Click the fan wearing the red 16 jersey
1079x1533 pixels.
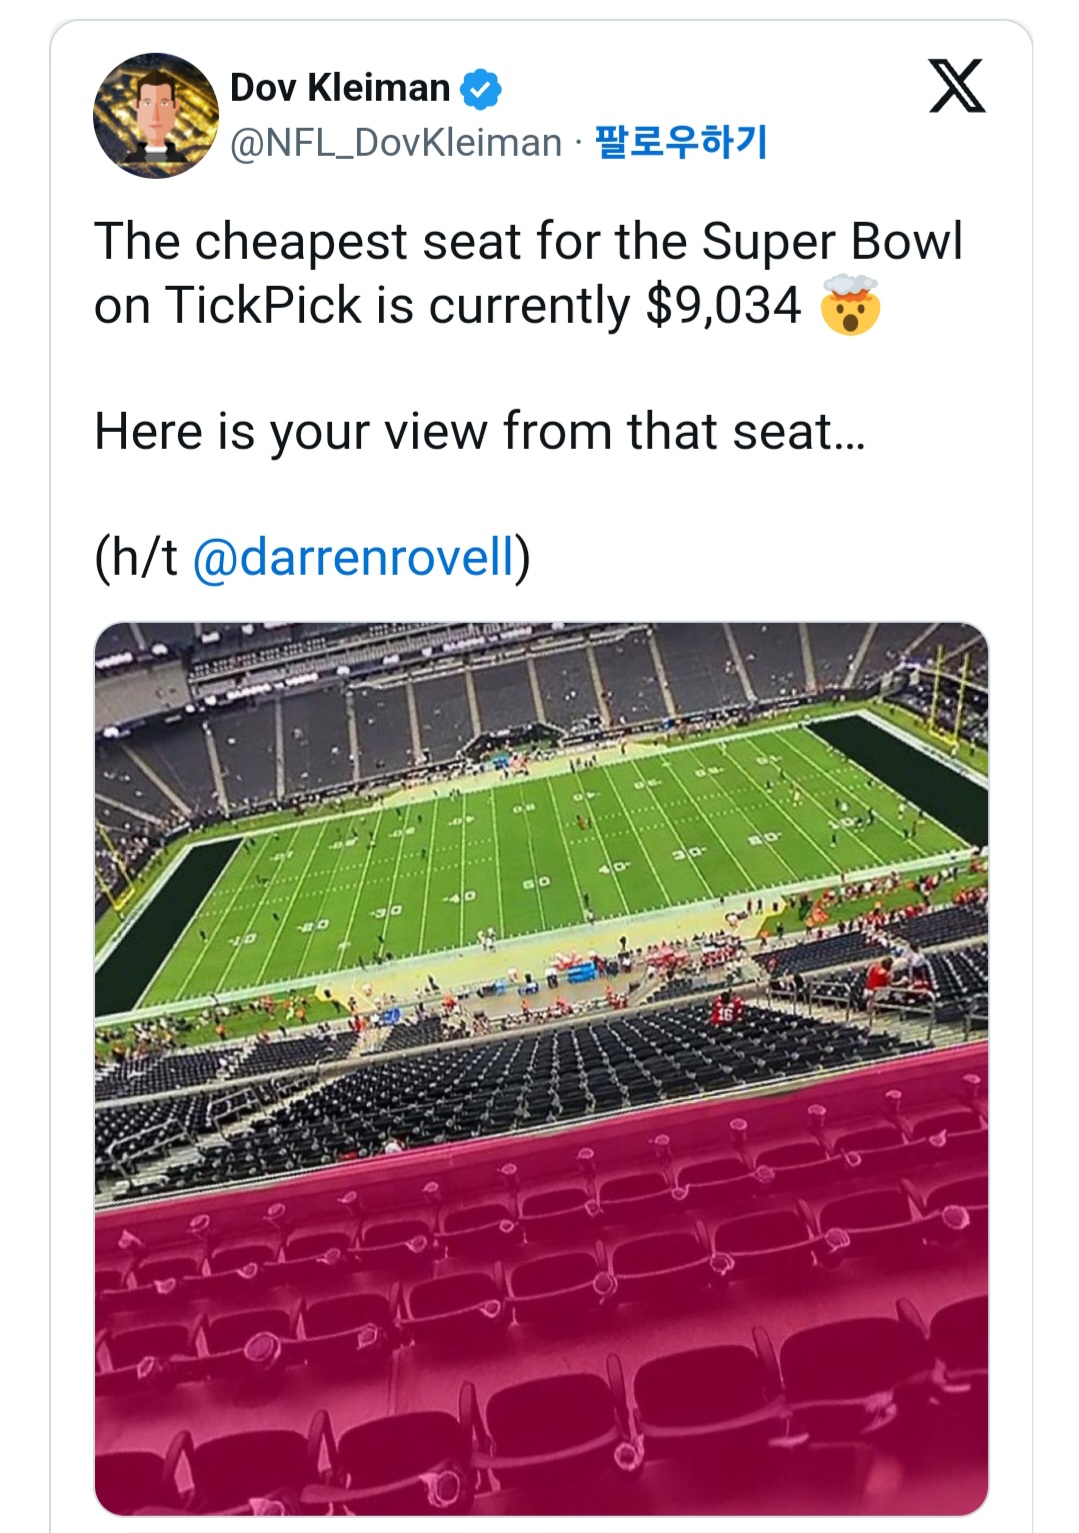[722, 1012]
